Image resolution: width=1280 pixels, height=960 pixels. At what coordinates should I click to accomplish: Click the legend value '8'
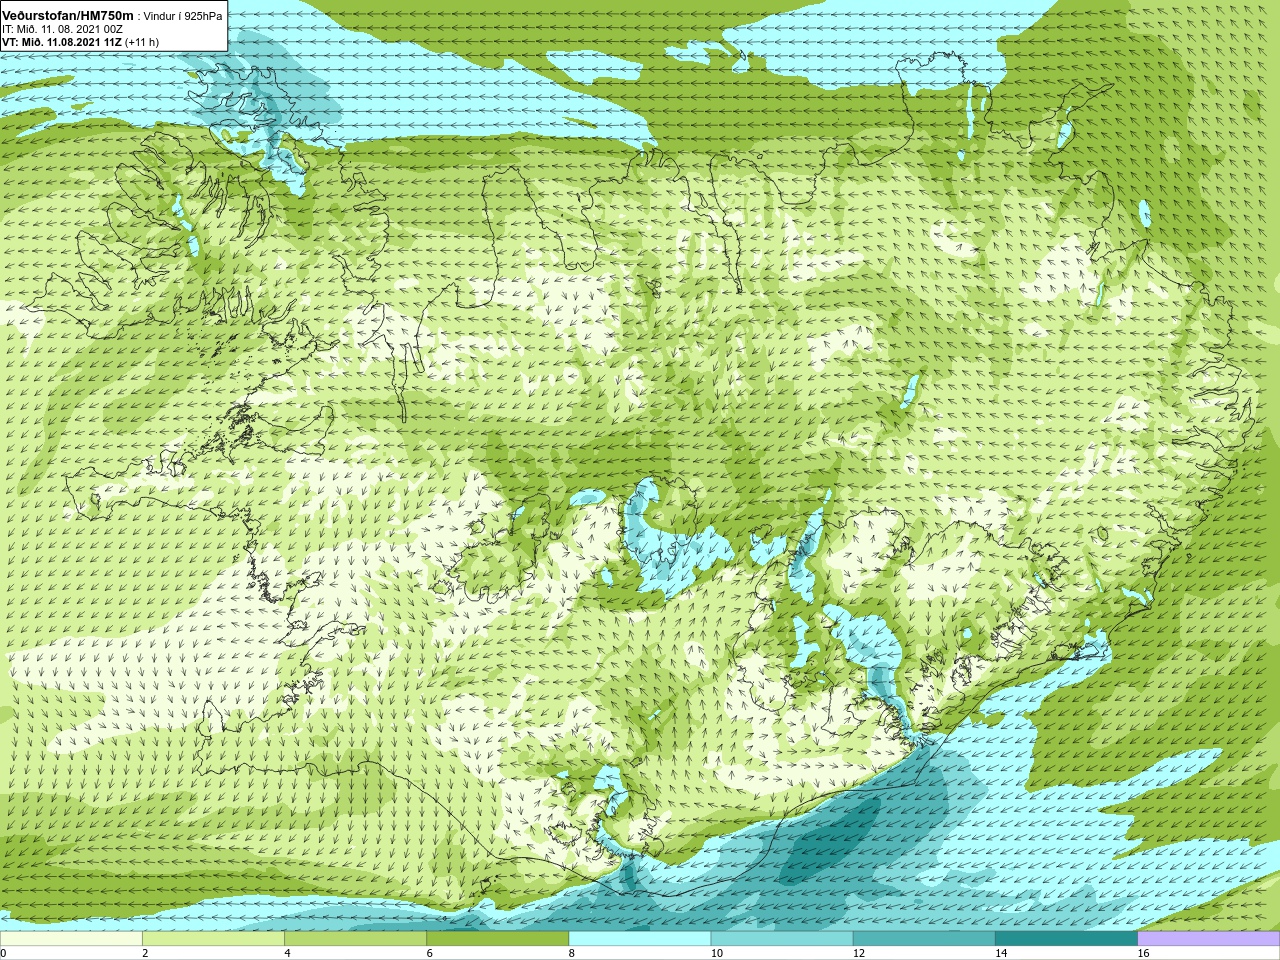click(x=572, y=953)
